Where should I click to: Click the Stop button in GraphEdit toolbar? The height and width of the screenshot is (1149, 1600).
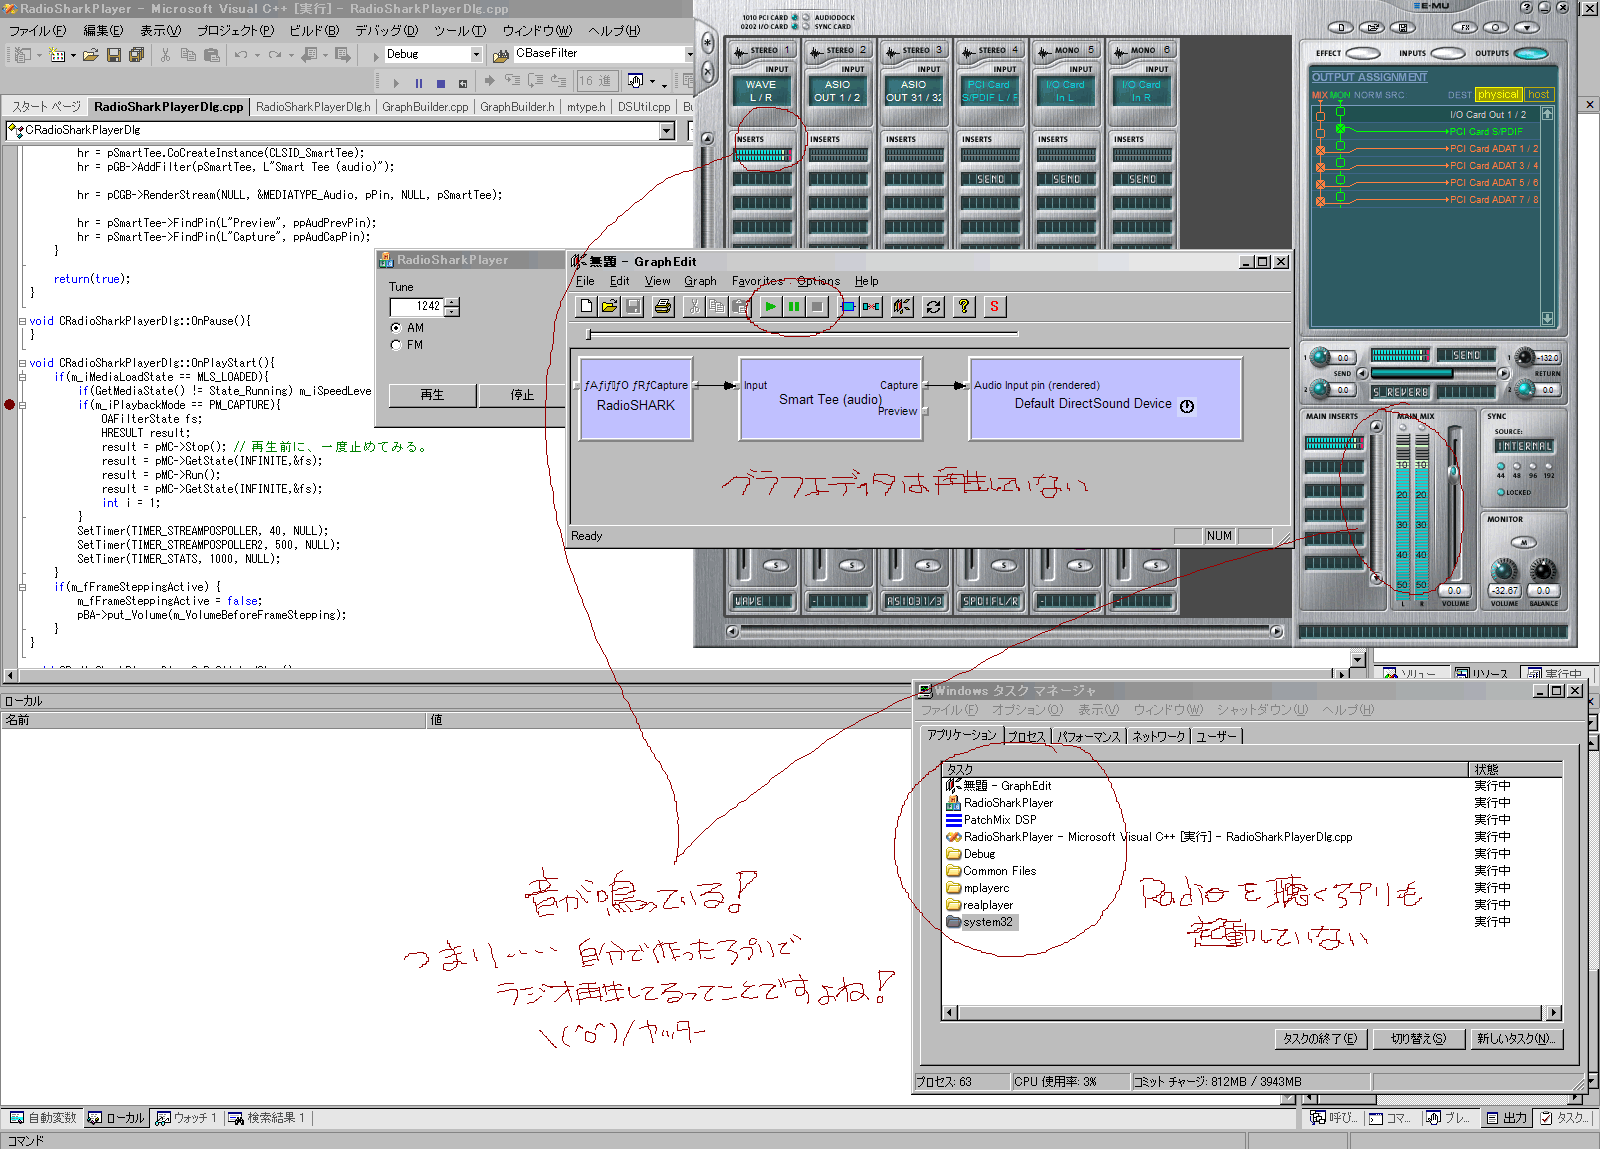coord(817,307)
